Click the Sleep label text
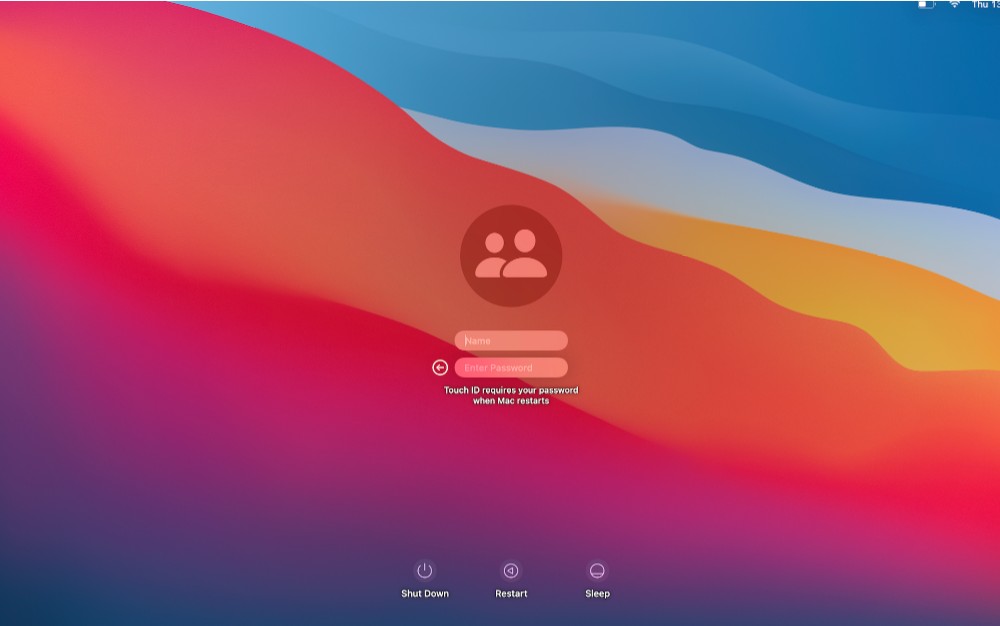Image resolution: width=1000 pixels, height=626 pixels. point(597,592)
